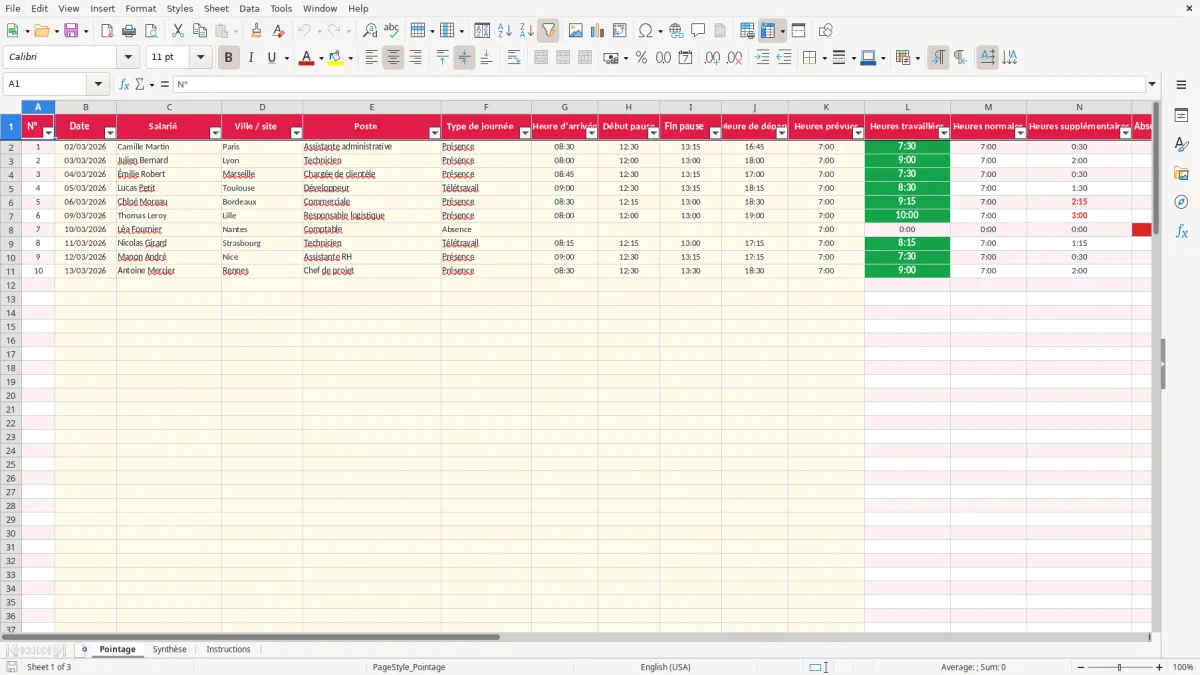Toggle Left-To-Right text direction
Viewport: 1200px width, 675px height.
point(937,58)
